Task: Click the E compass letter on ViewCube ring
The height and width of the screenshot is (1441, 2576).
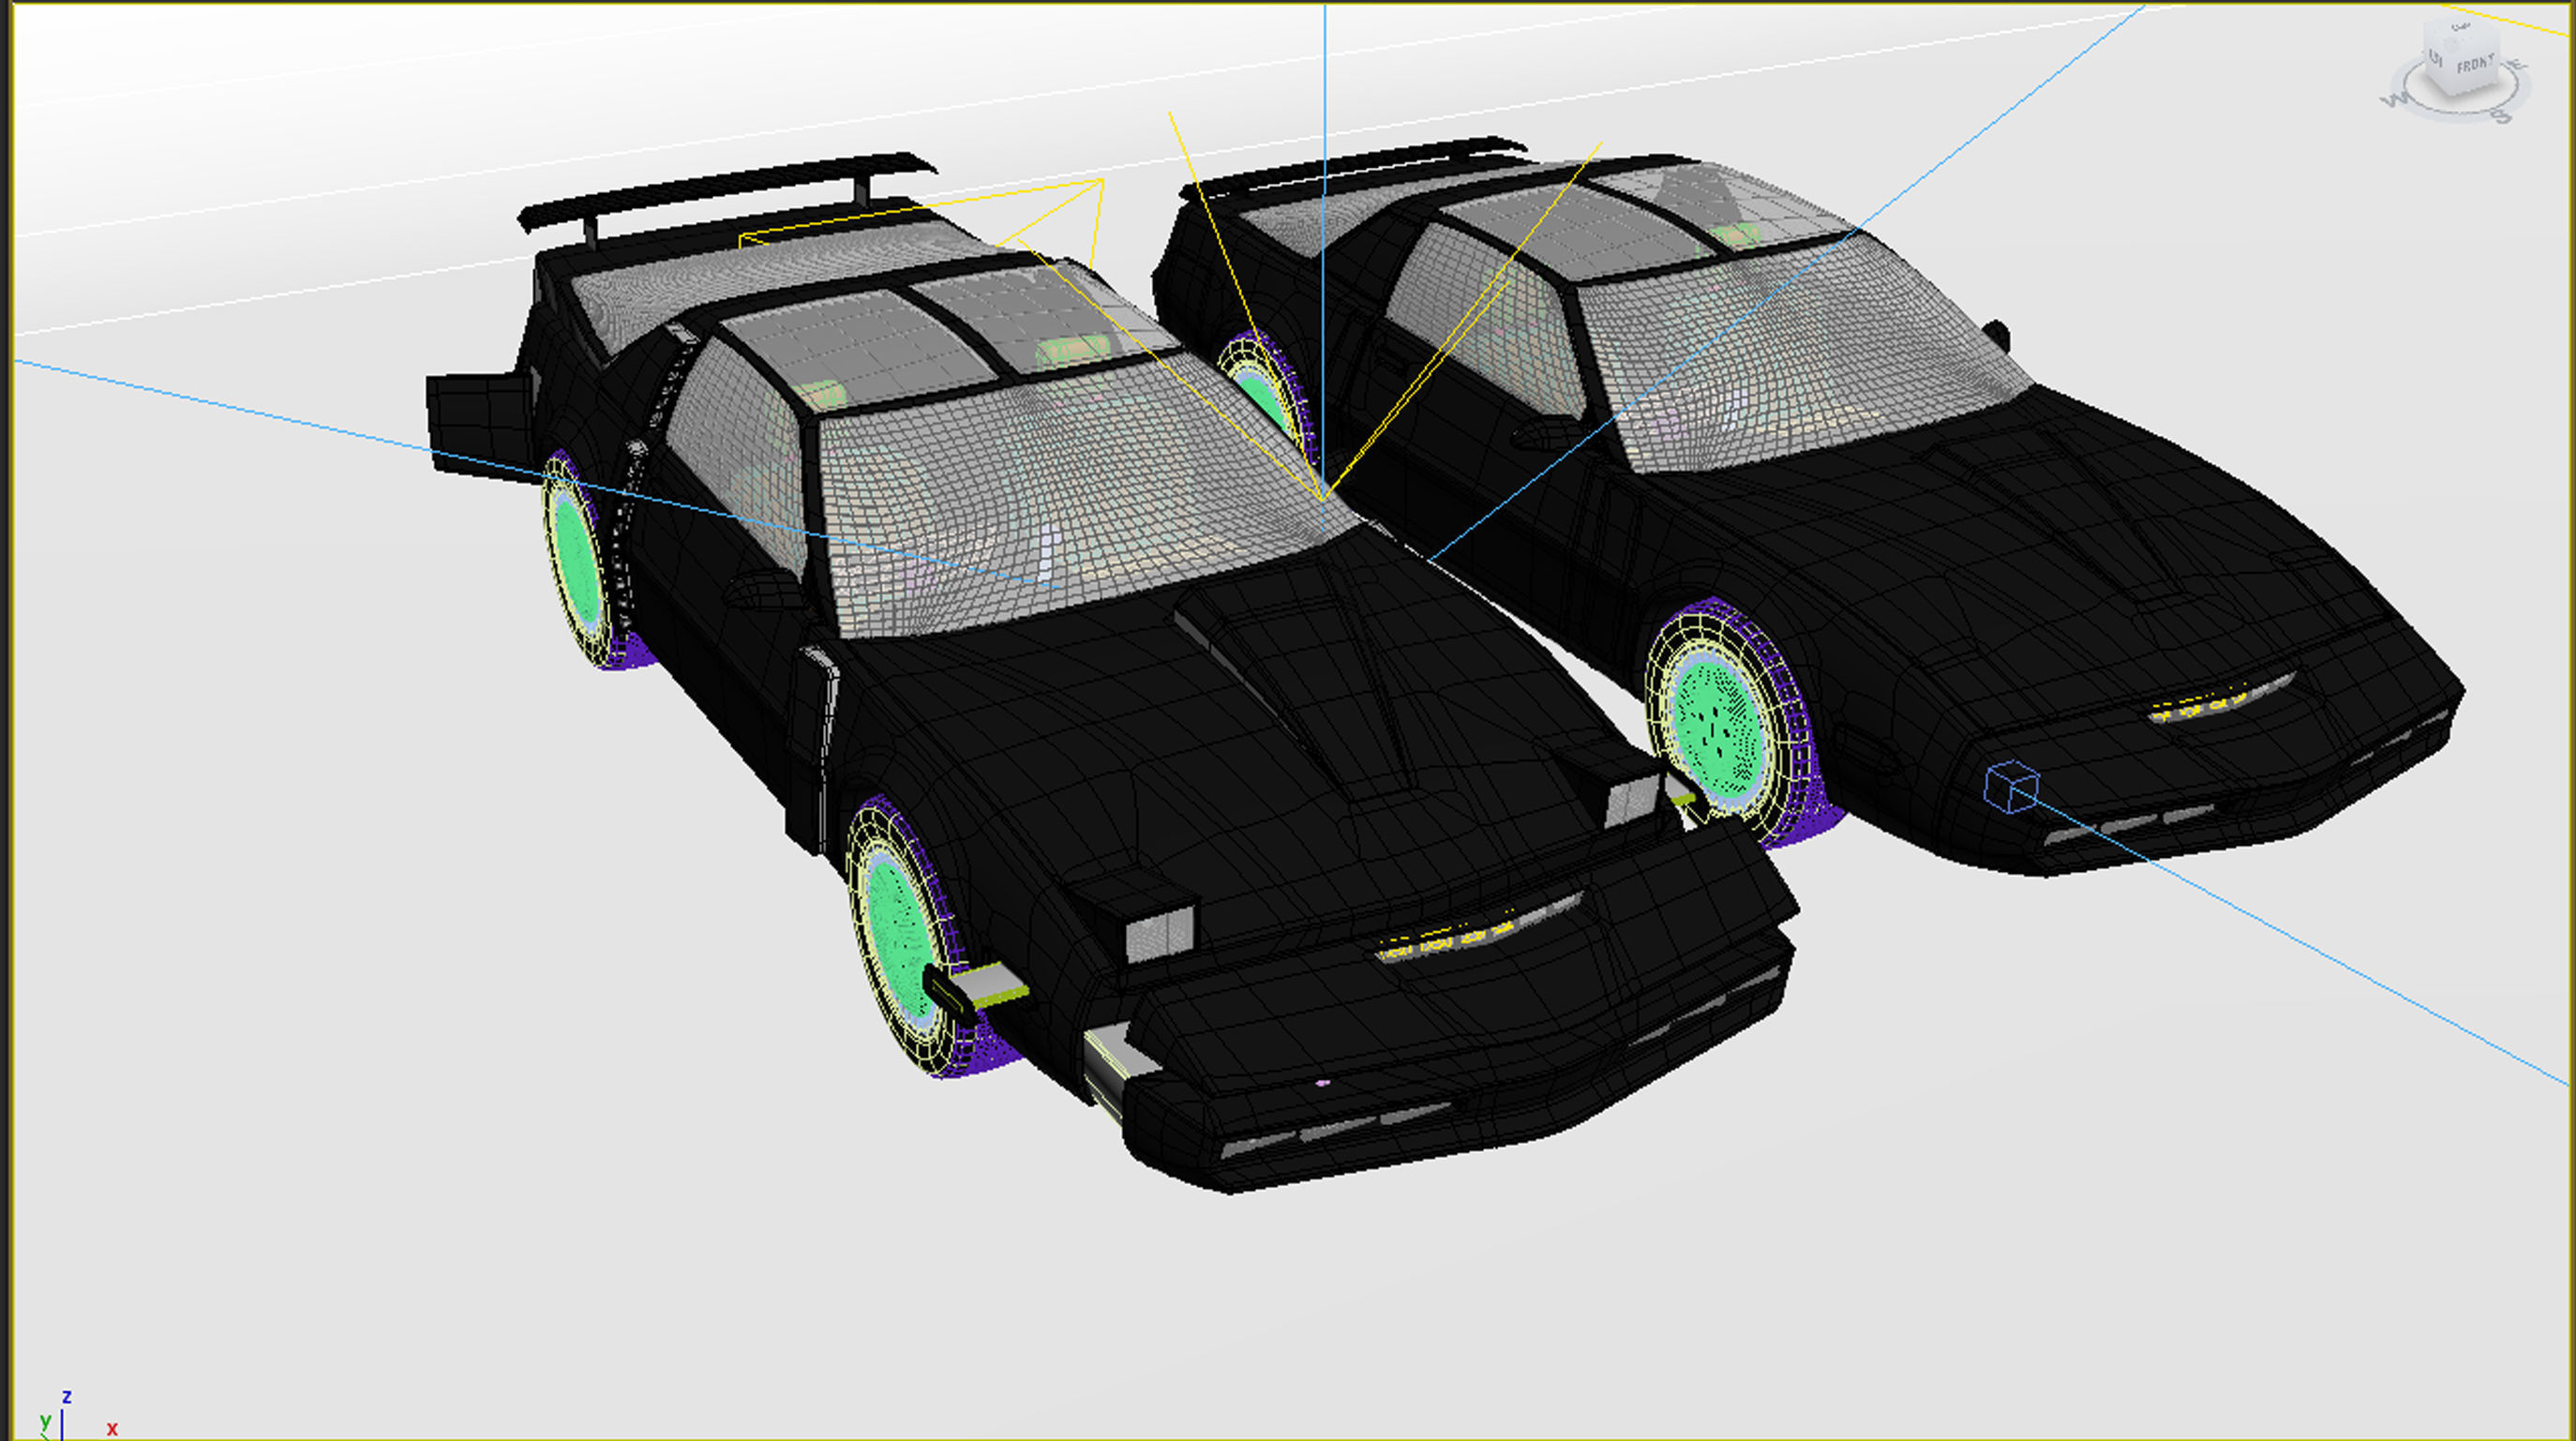Action: (x=2518, y=66)
